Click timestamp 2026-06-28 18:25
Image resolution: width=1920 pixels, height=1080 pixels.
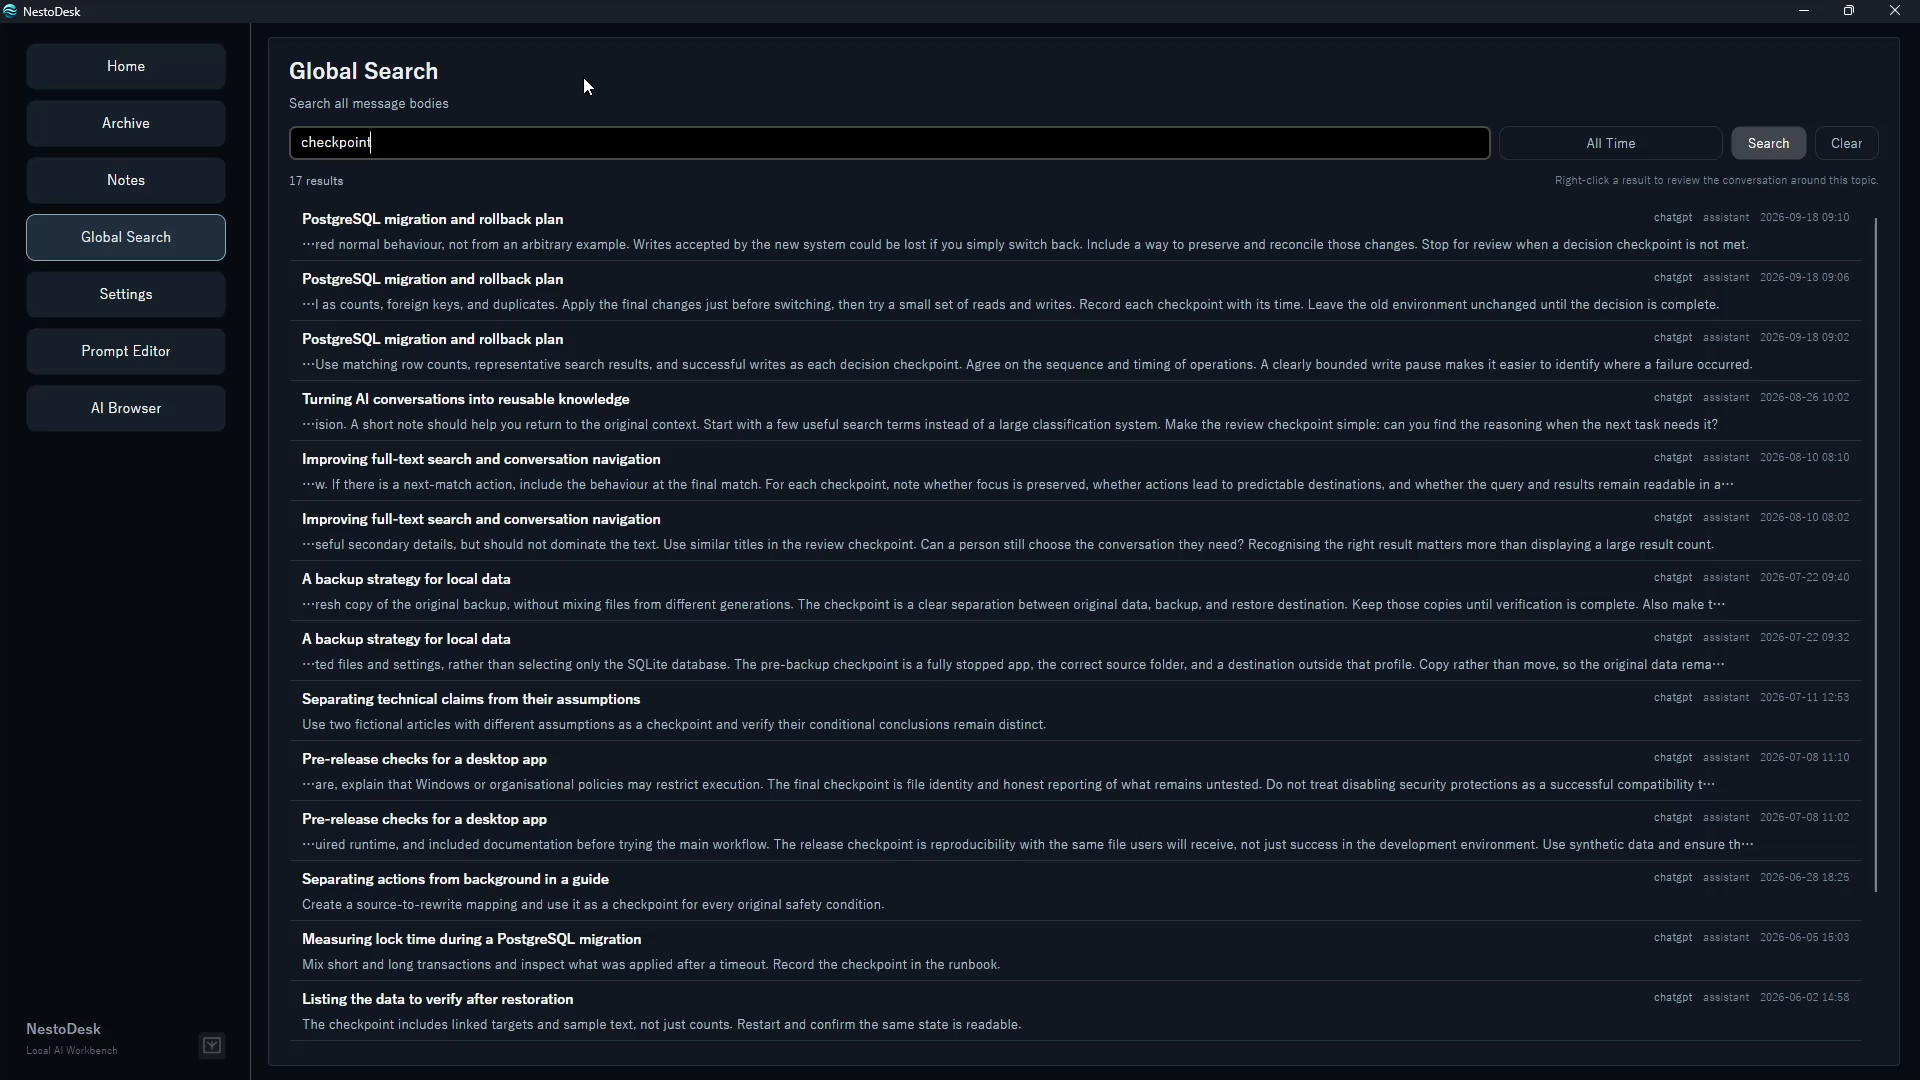(1804, 878)
